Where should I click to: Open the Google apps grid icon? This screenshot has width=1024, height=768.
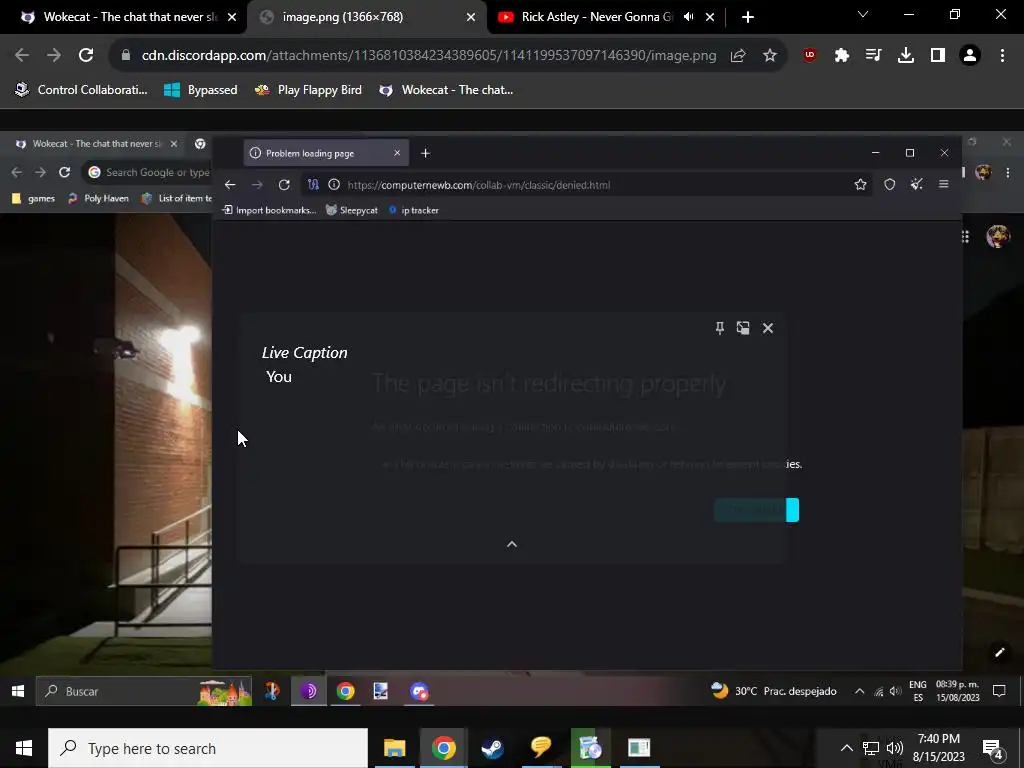point(966,236)
